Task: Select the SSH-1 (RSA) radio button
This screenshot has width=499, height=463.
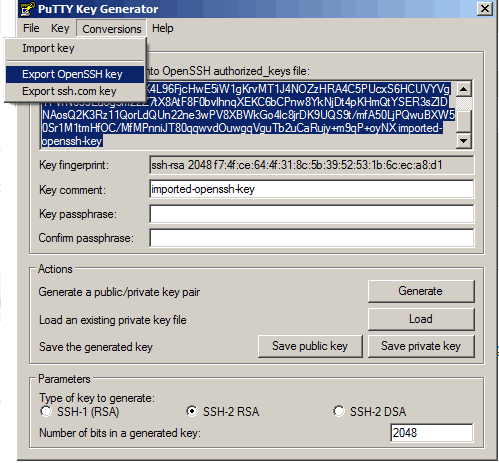Action: 46,411
